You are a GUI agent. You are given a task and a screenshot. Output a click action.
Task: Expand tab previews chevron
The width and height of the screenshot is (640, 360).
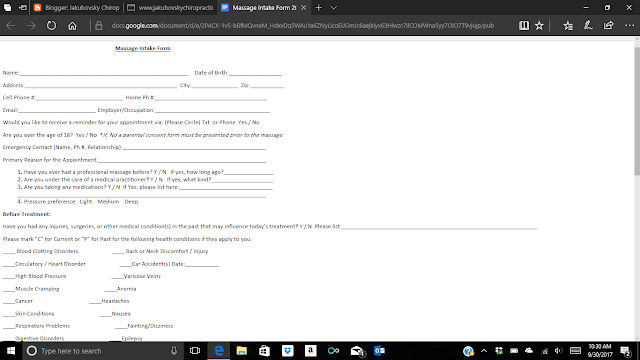[333, 7]
